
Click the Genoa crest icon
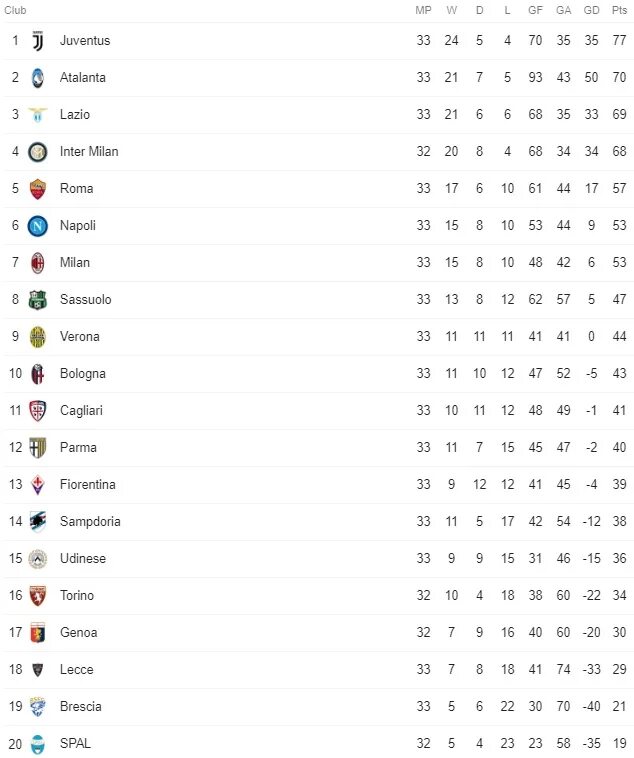click(38, 633)
